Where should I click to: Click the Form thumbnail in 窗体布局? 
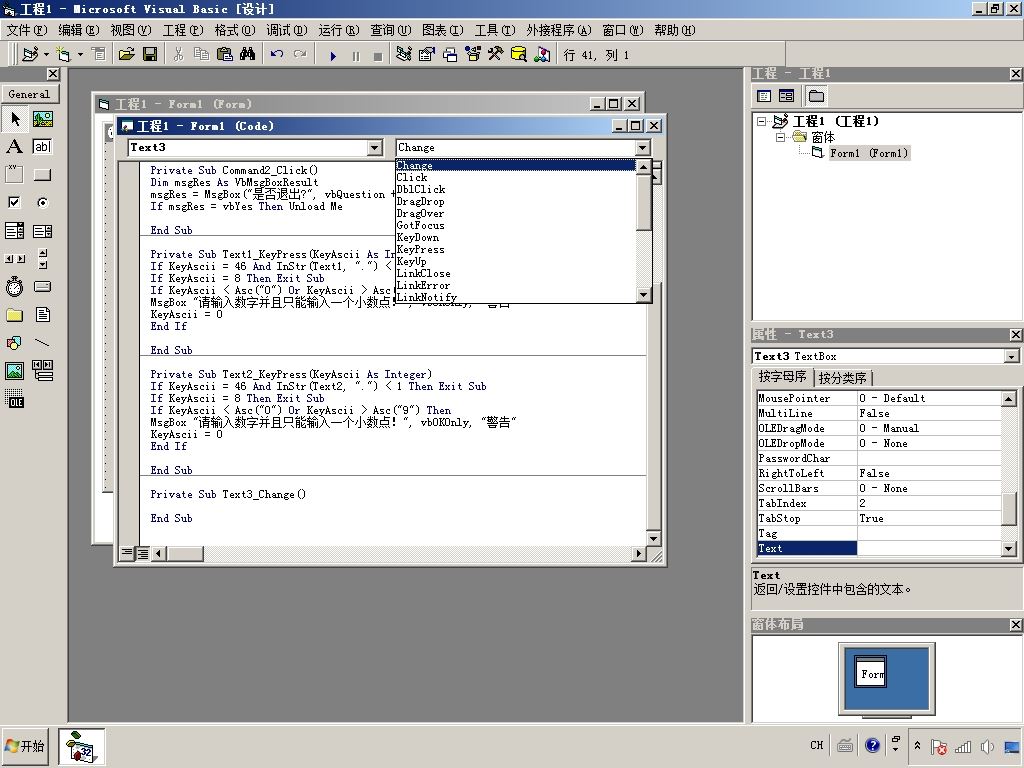[870, 673]
